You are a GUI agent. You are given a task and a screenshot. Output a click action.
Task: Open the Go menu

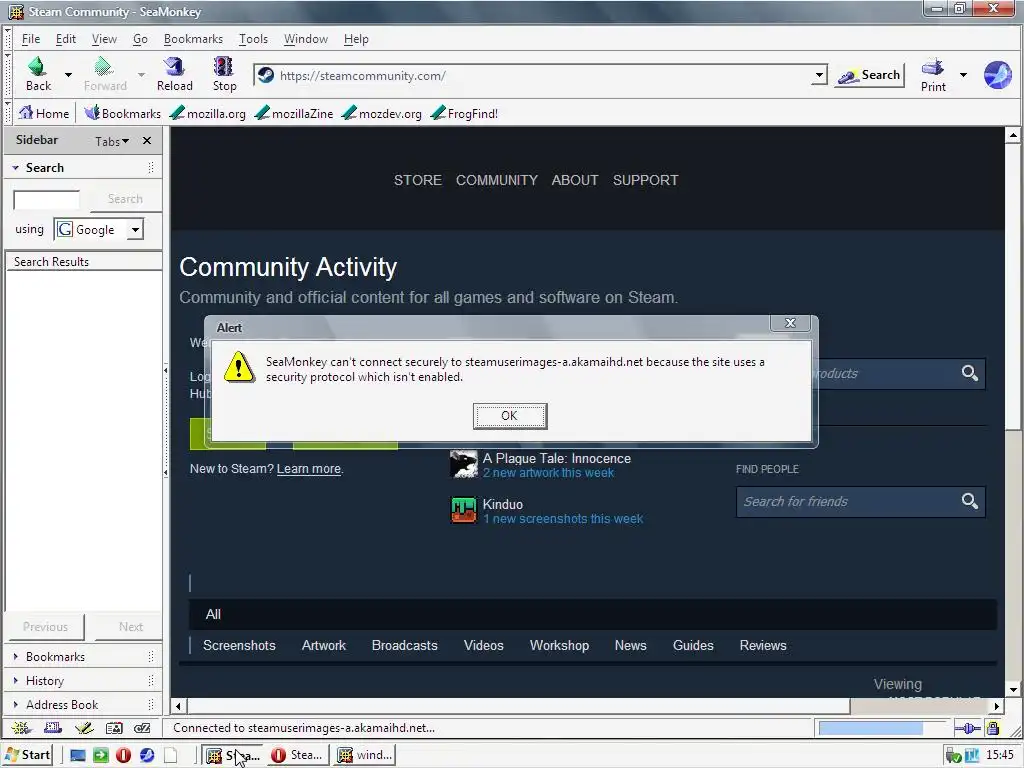coord(140,39)
